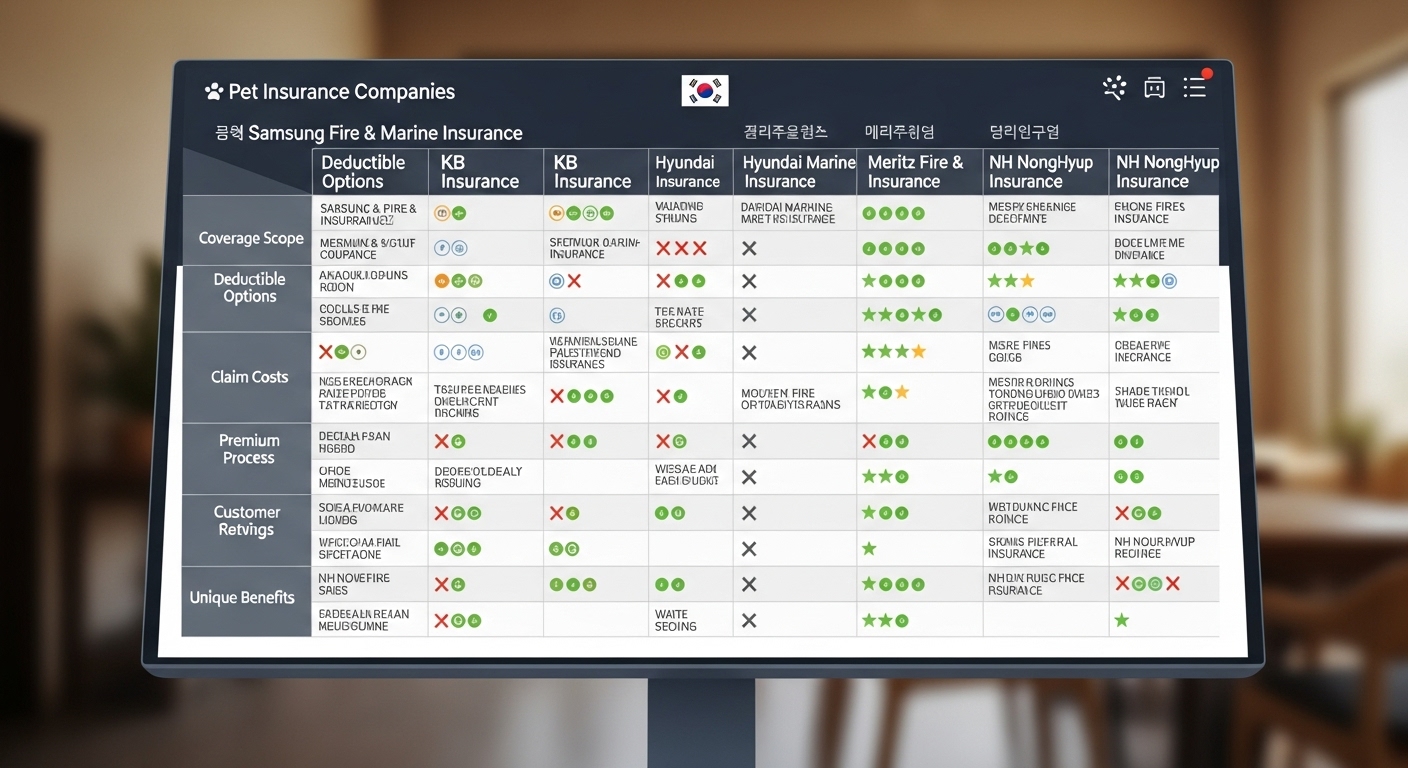This screenshot has width=1408, height=768.
Task: Click the SFETMUOR OARINF INSURANCE cell
Action: (595, 248)
